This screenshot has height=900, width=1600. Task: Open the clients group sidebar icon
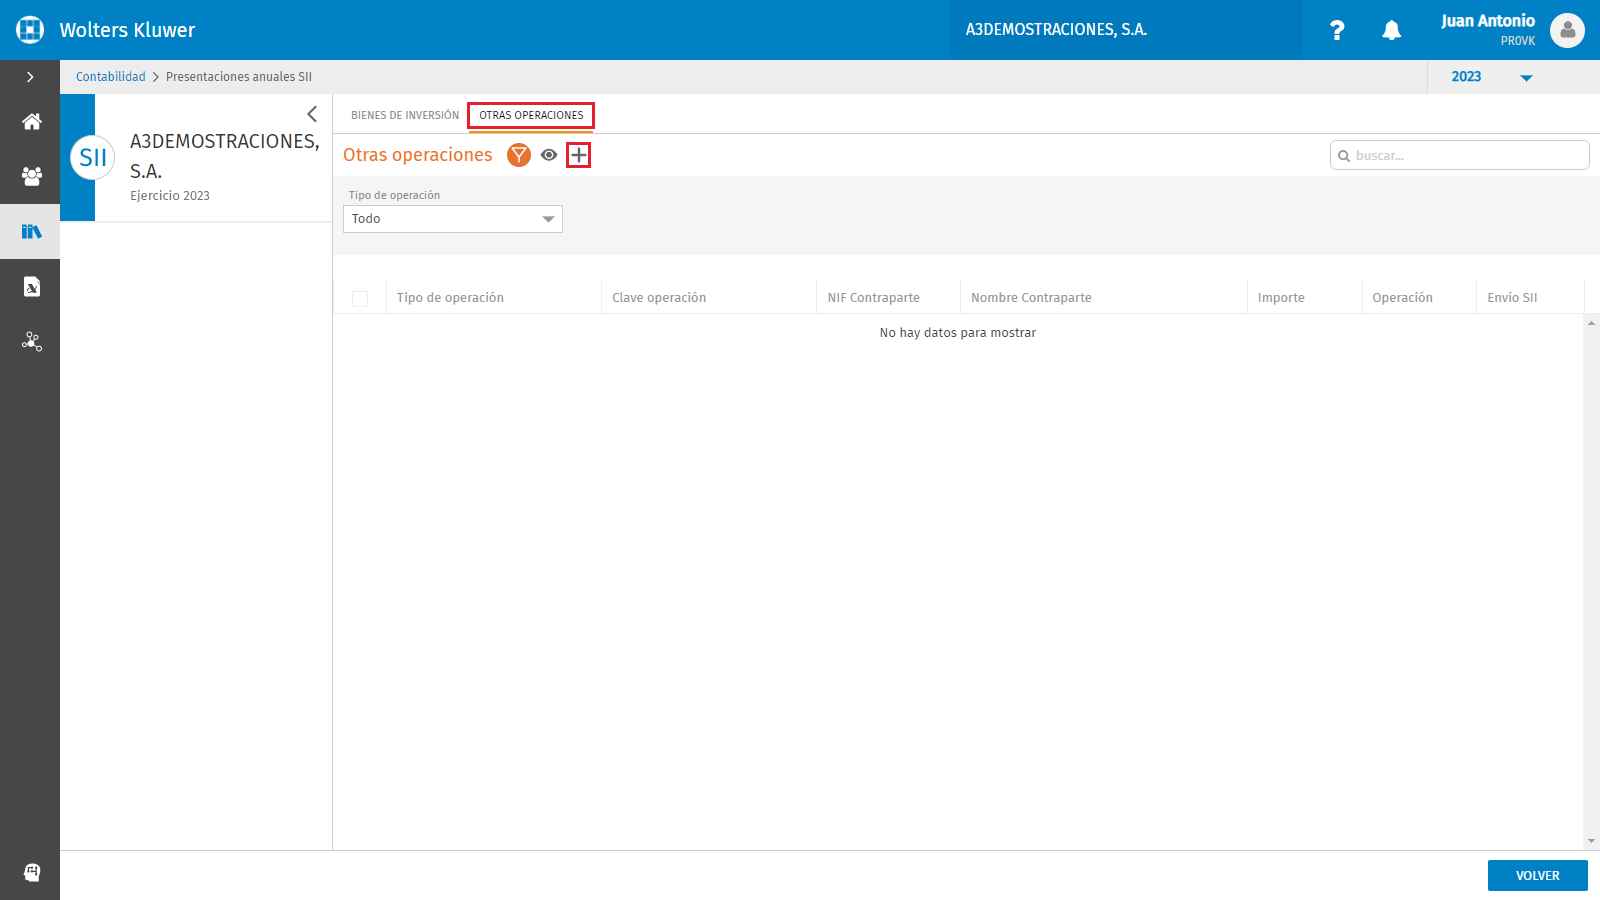[x=32, y=176]
